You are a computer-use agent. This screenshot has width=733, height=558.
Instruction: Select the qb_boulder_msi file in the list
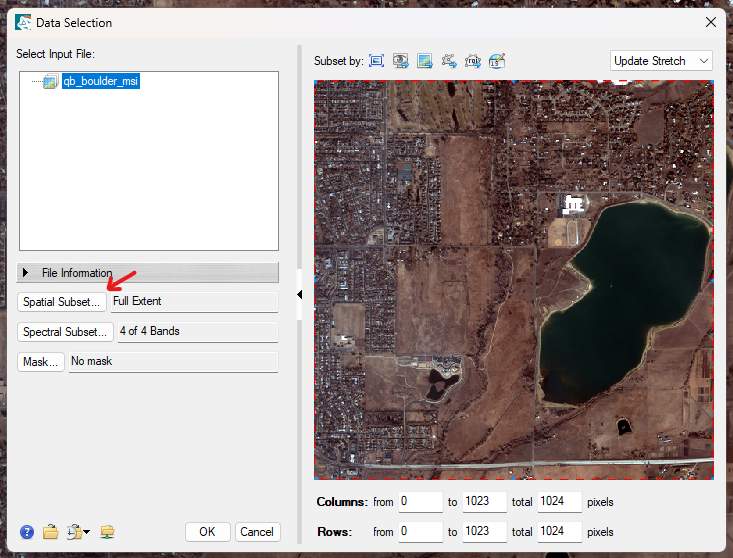click(100, 82)
